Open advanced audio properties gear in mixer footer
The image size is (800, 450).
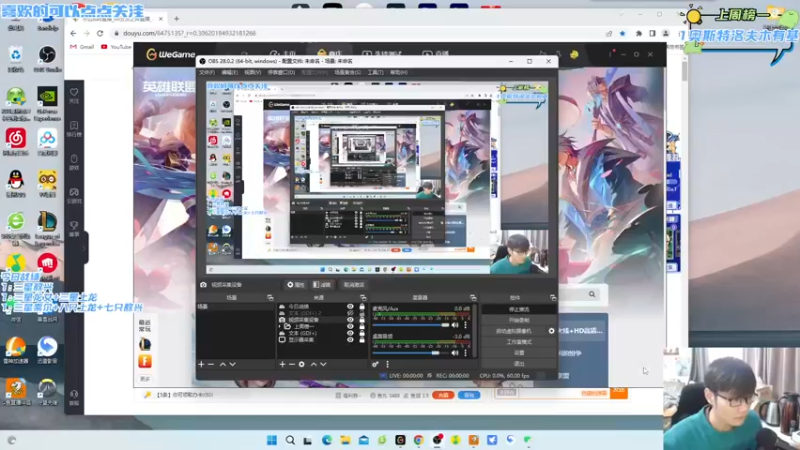coord(376,364)
